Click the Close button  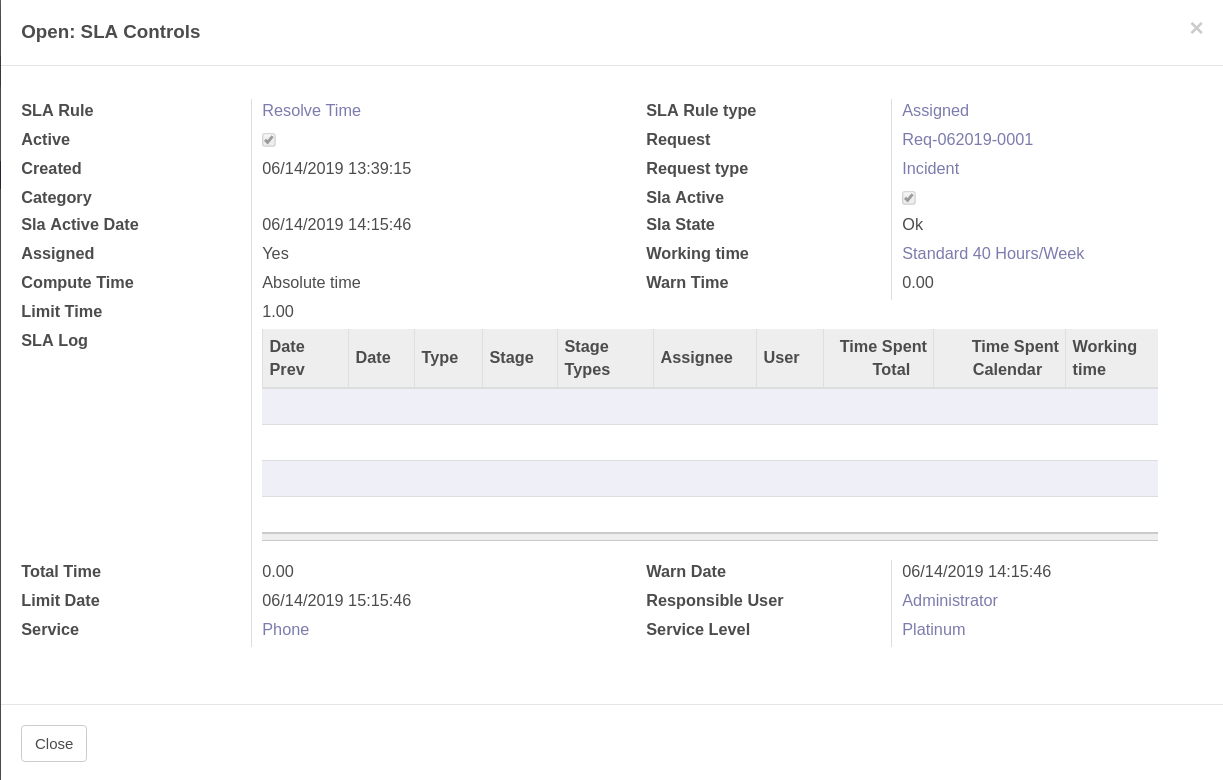(54, 743)
